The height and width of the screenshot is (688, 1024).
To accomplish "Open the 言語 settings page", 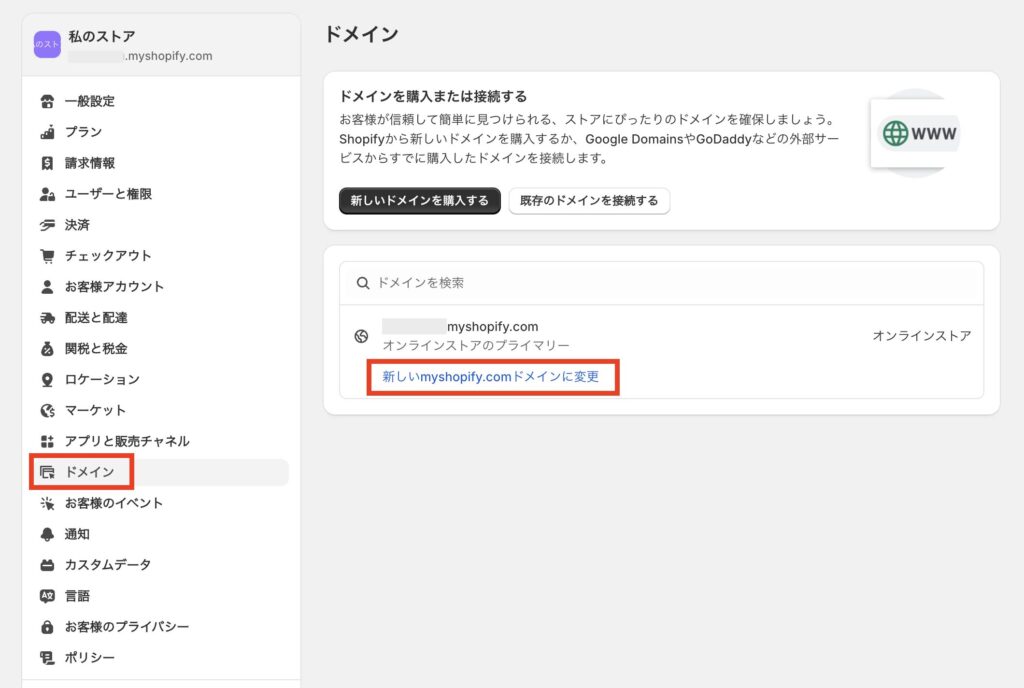I will coord(78,596).
